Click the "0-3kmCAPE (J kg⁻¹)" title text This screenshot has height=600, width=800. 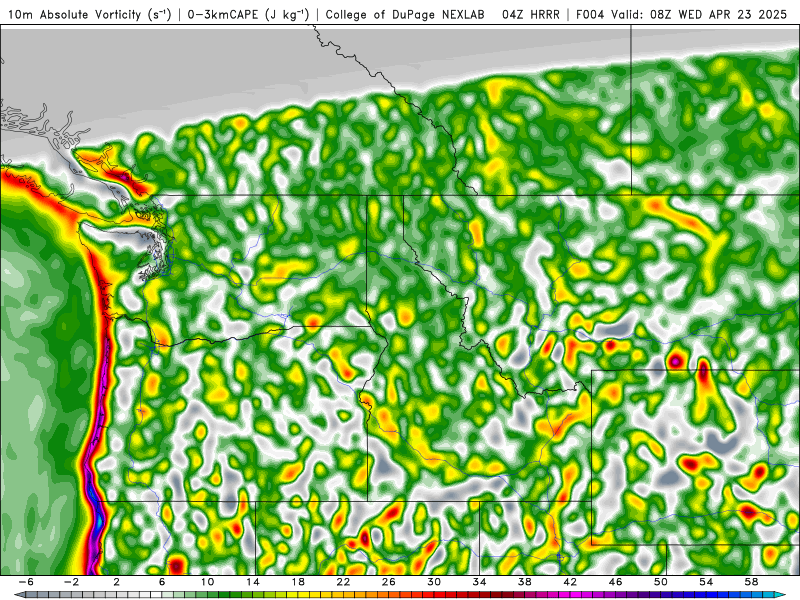(x=248, y=15)
